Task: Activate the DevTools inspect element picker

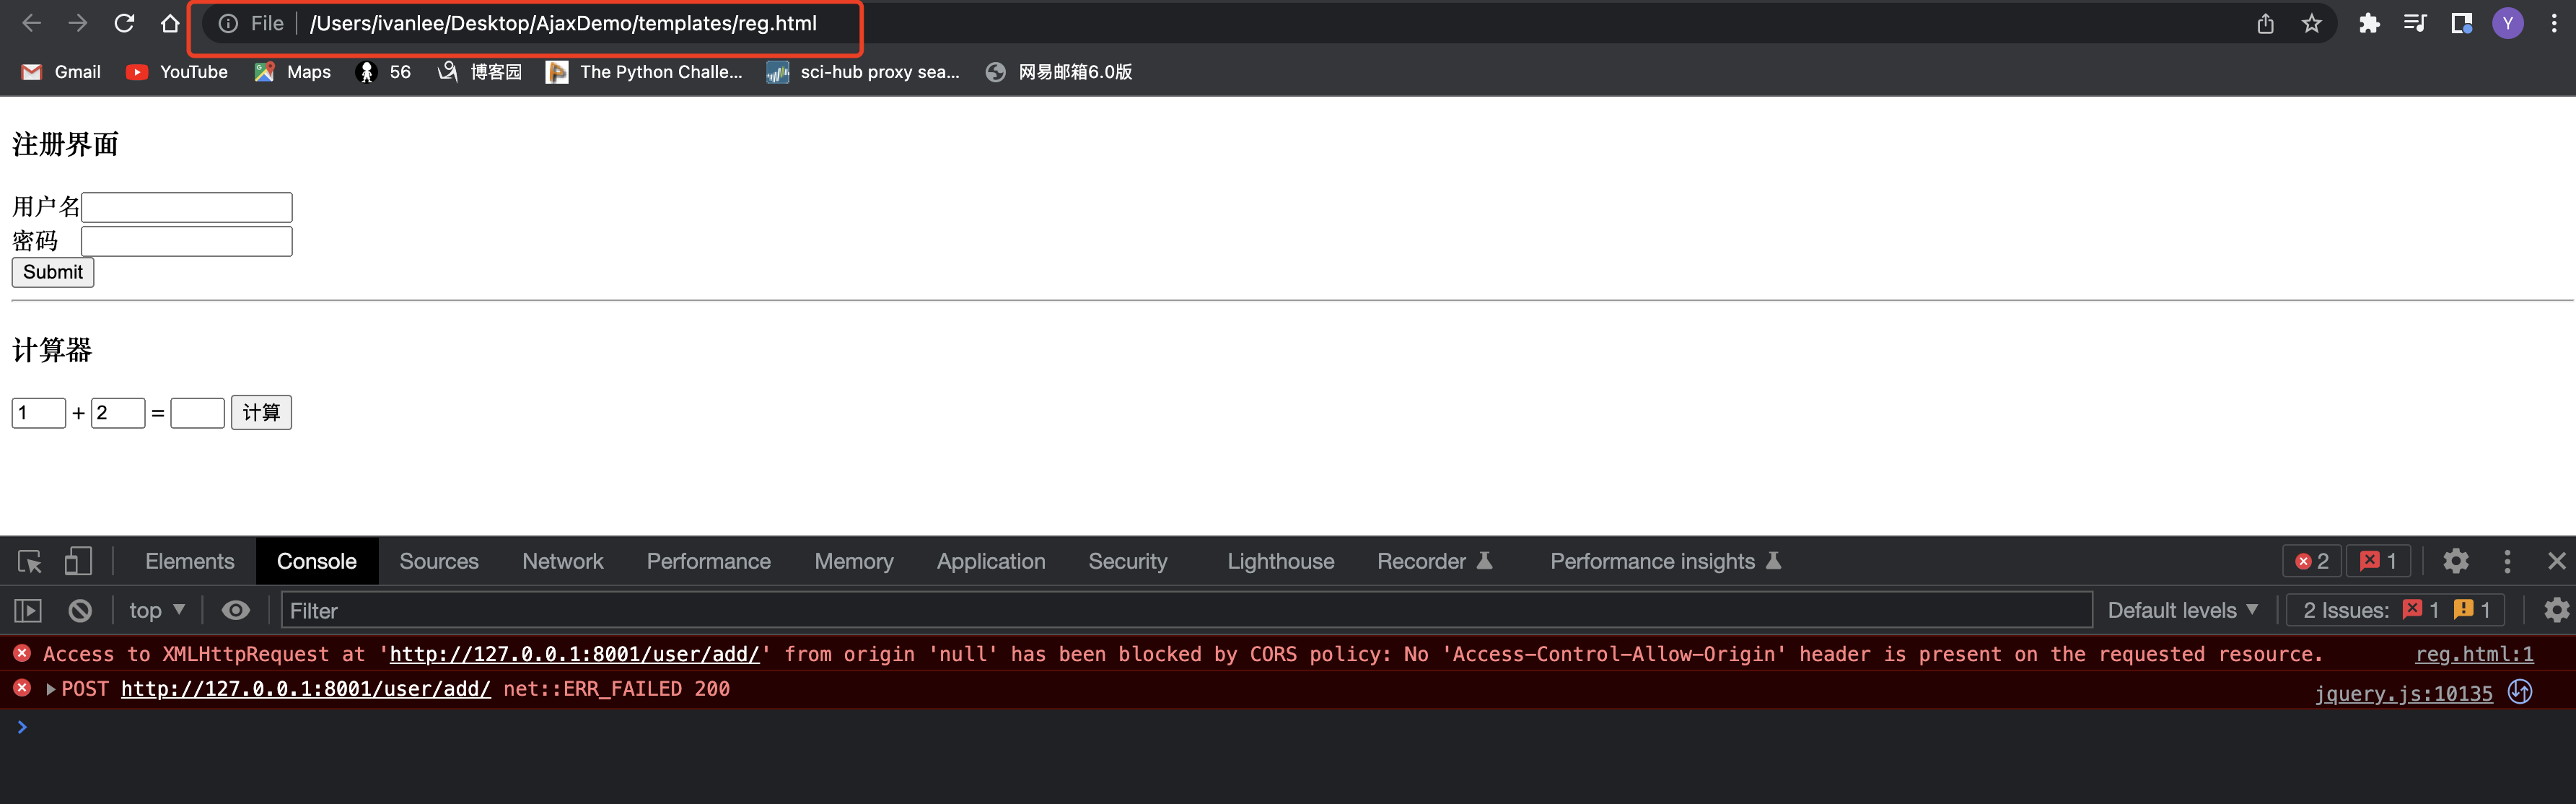Action: point(30,561)
